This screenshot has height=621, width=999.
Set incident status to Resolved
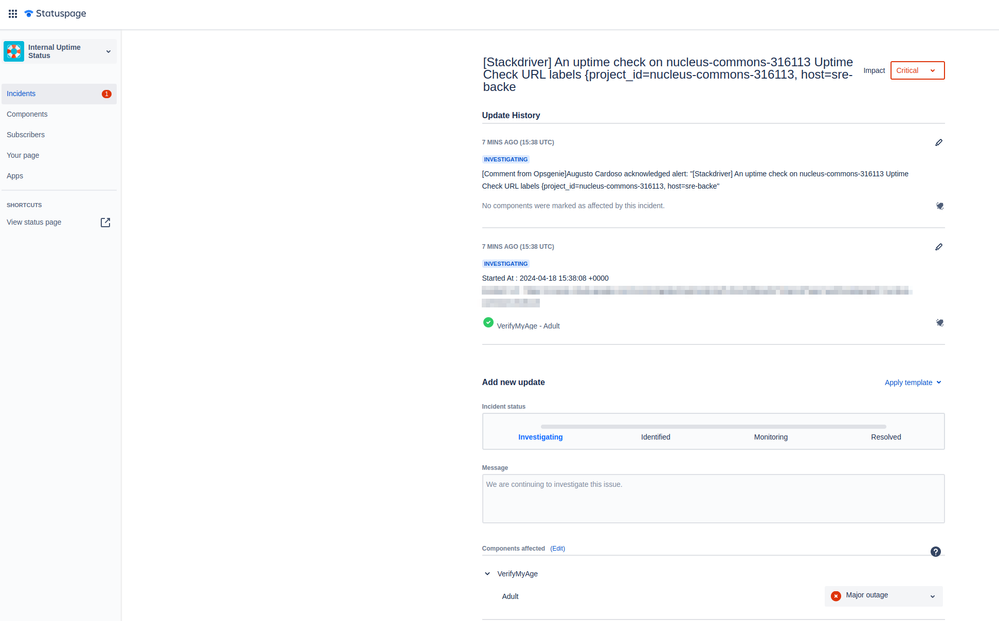(886, 437)
